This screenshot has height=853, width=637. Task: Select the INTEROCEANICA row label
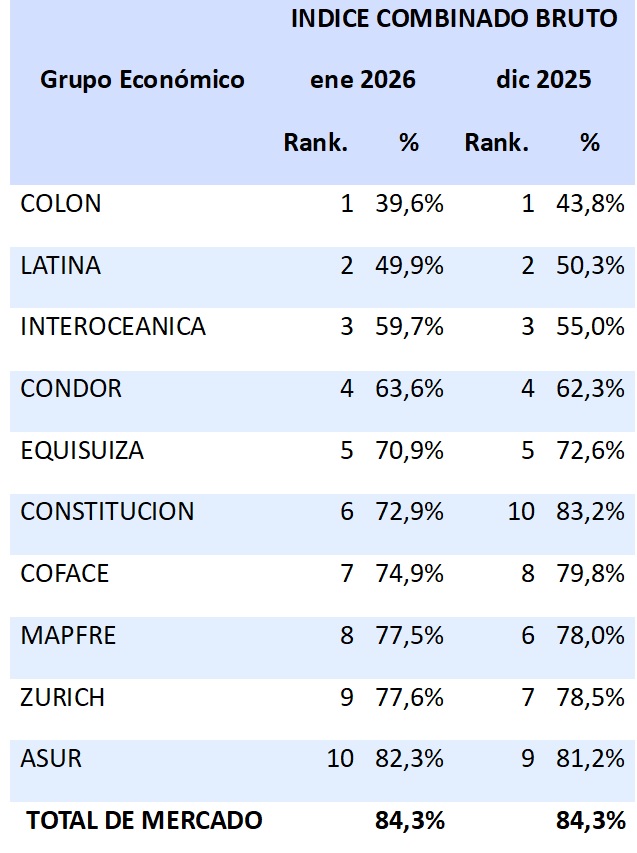pyautogui.click(x=113, y=327)
